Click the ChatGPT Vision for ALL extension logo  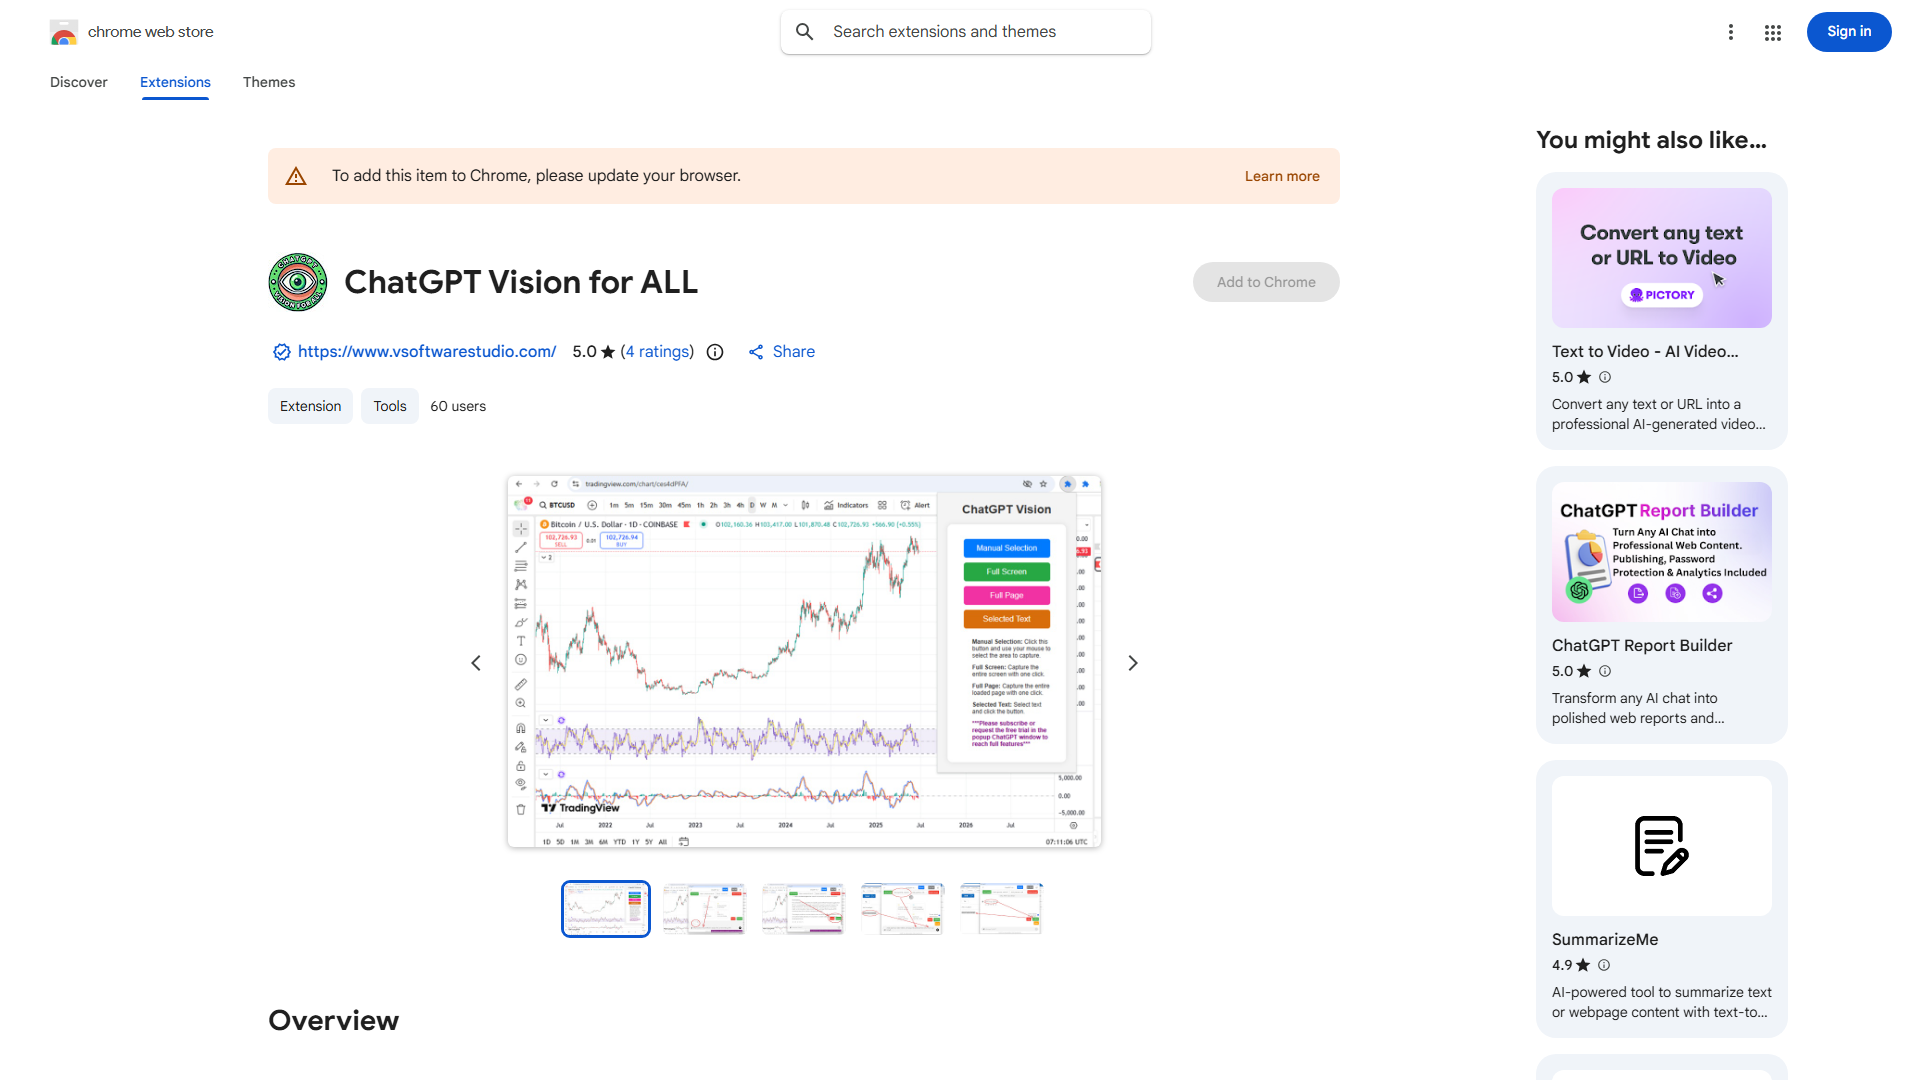[x=297, y=282]
